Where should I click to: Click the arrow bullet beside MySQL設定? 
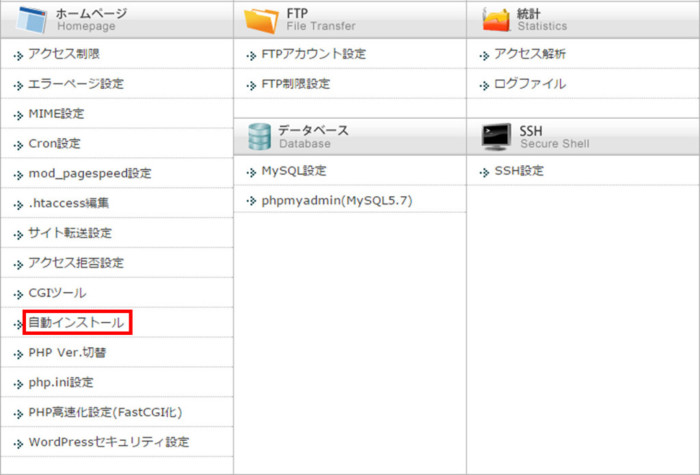click(251, 172)
